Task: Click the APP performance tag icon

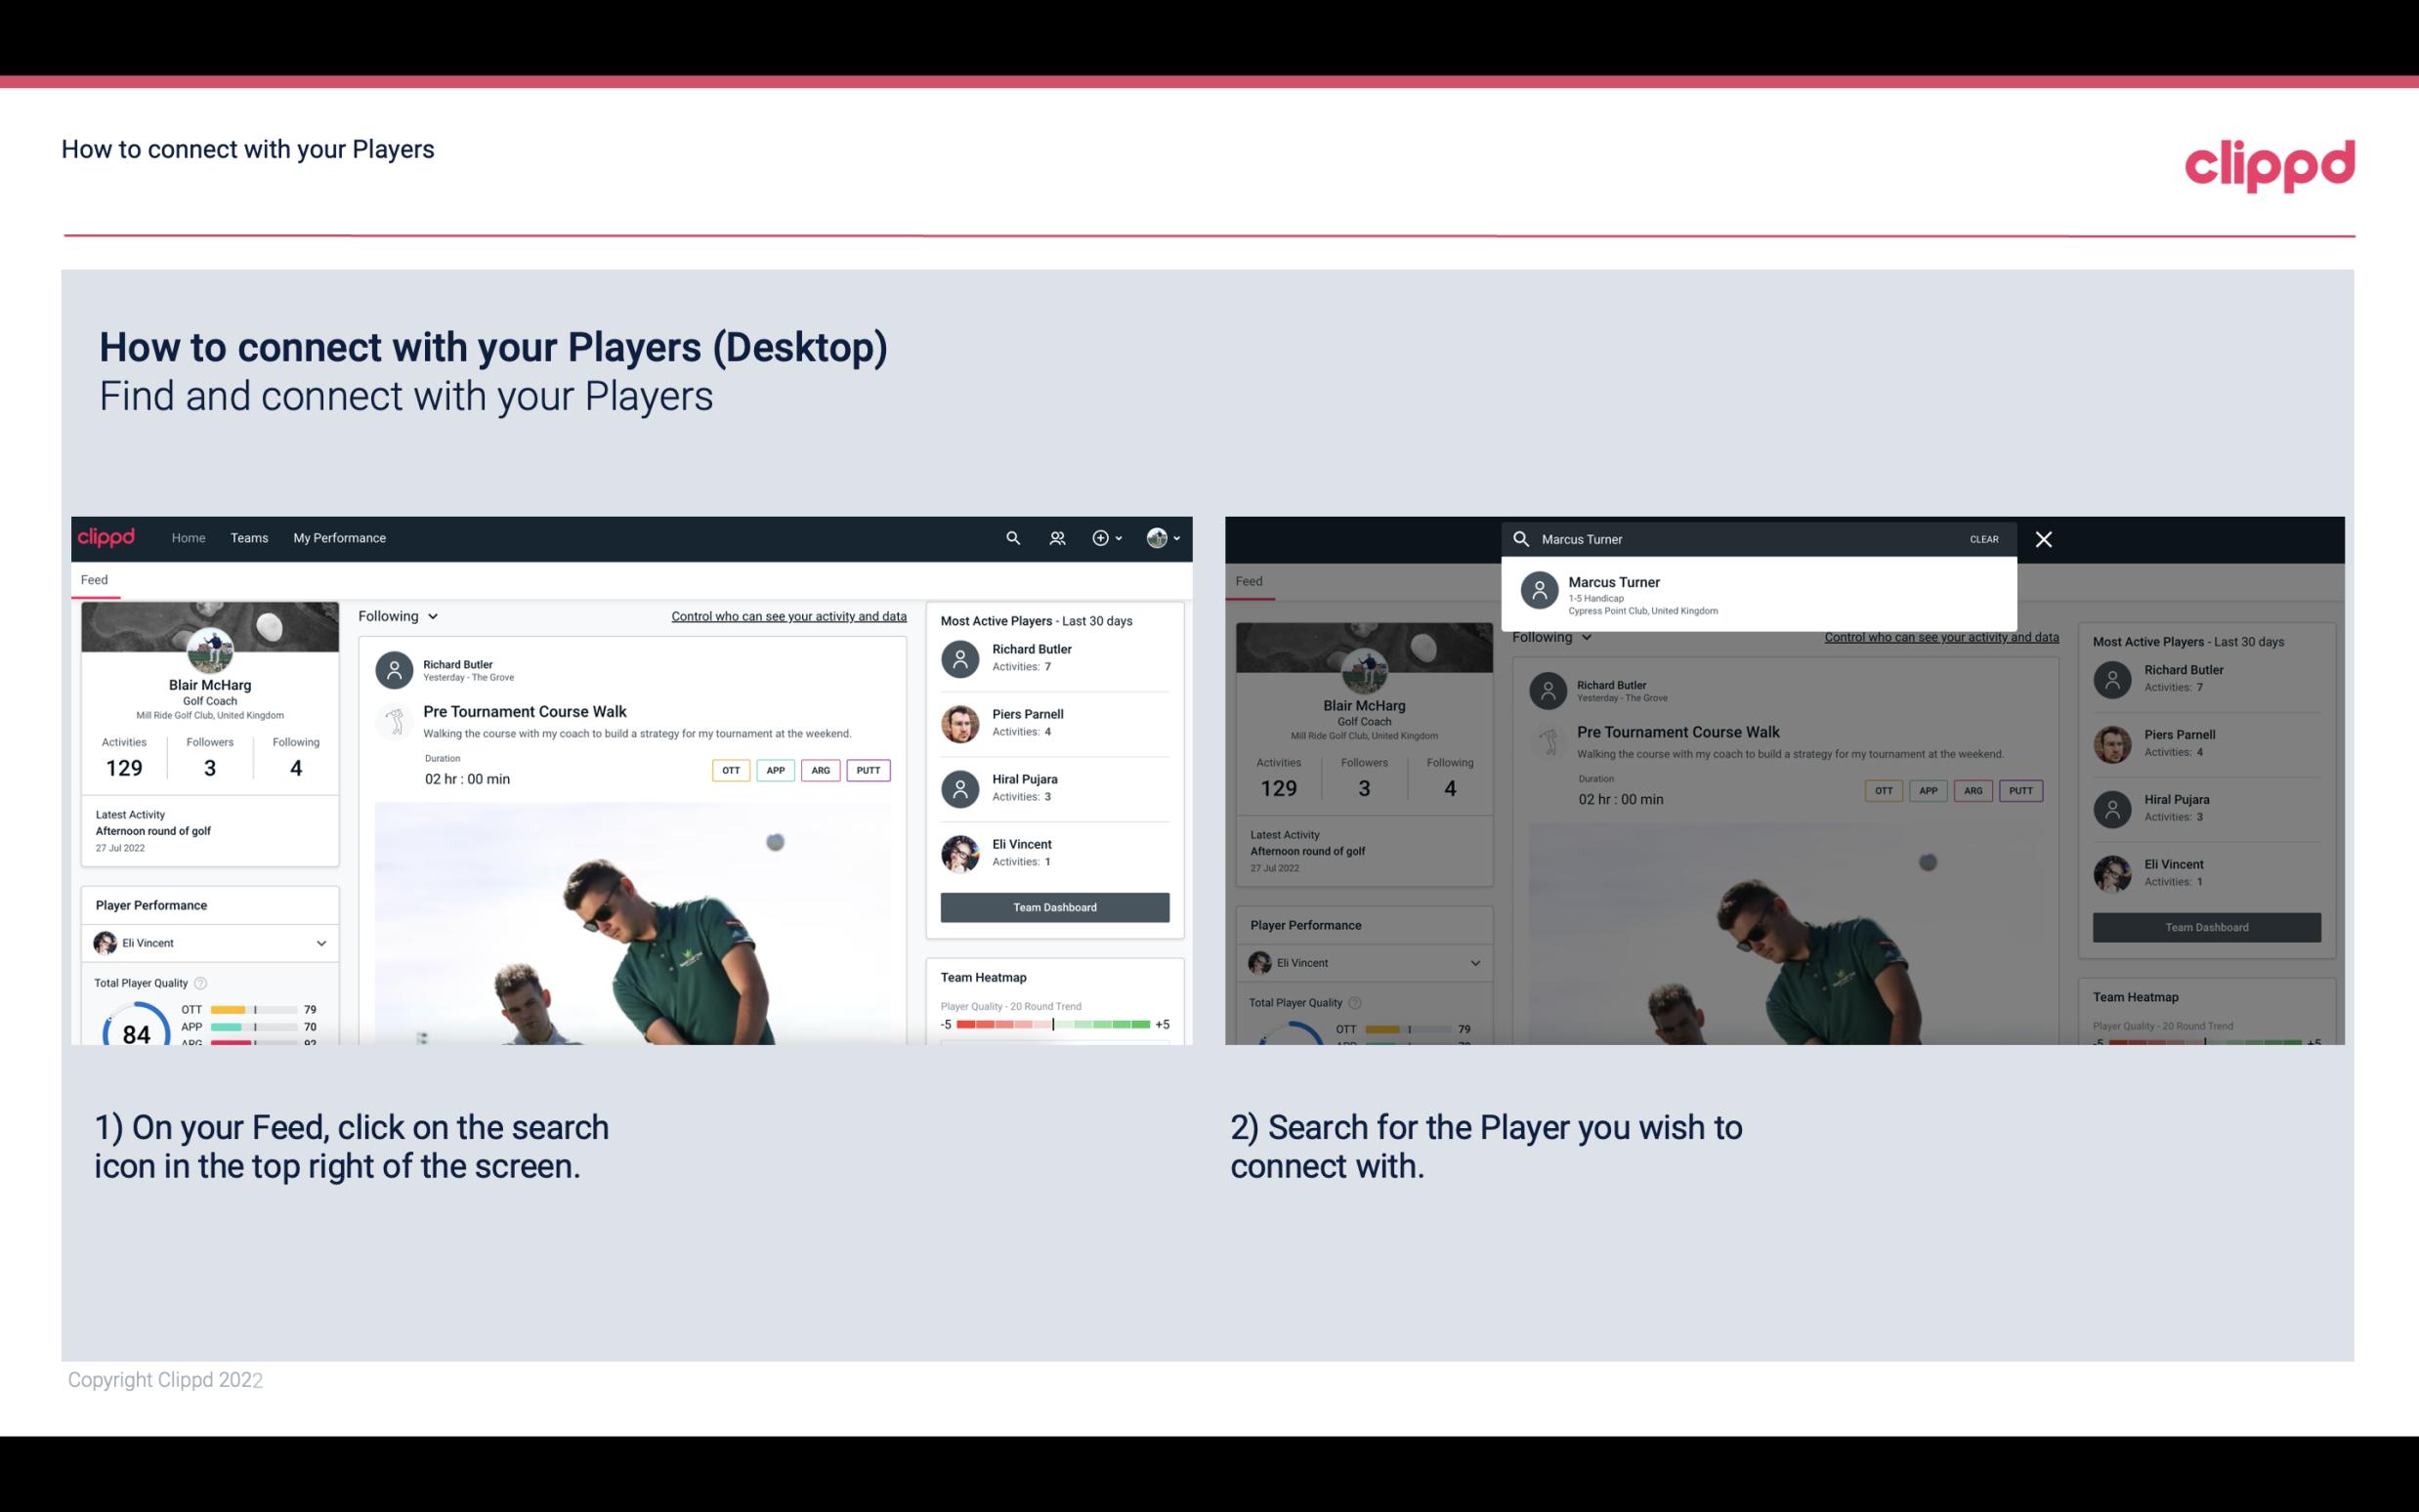Action: (x=775, y=770)
